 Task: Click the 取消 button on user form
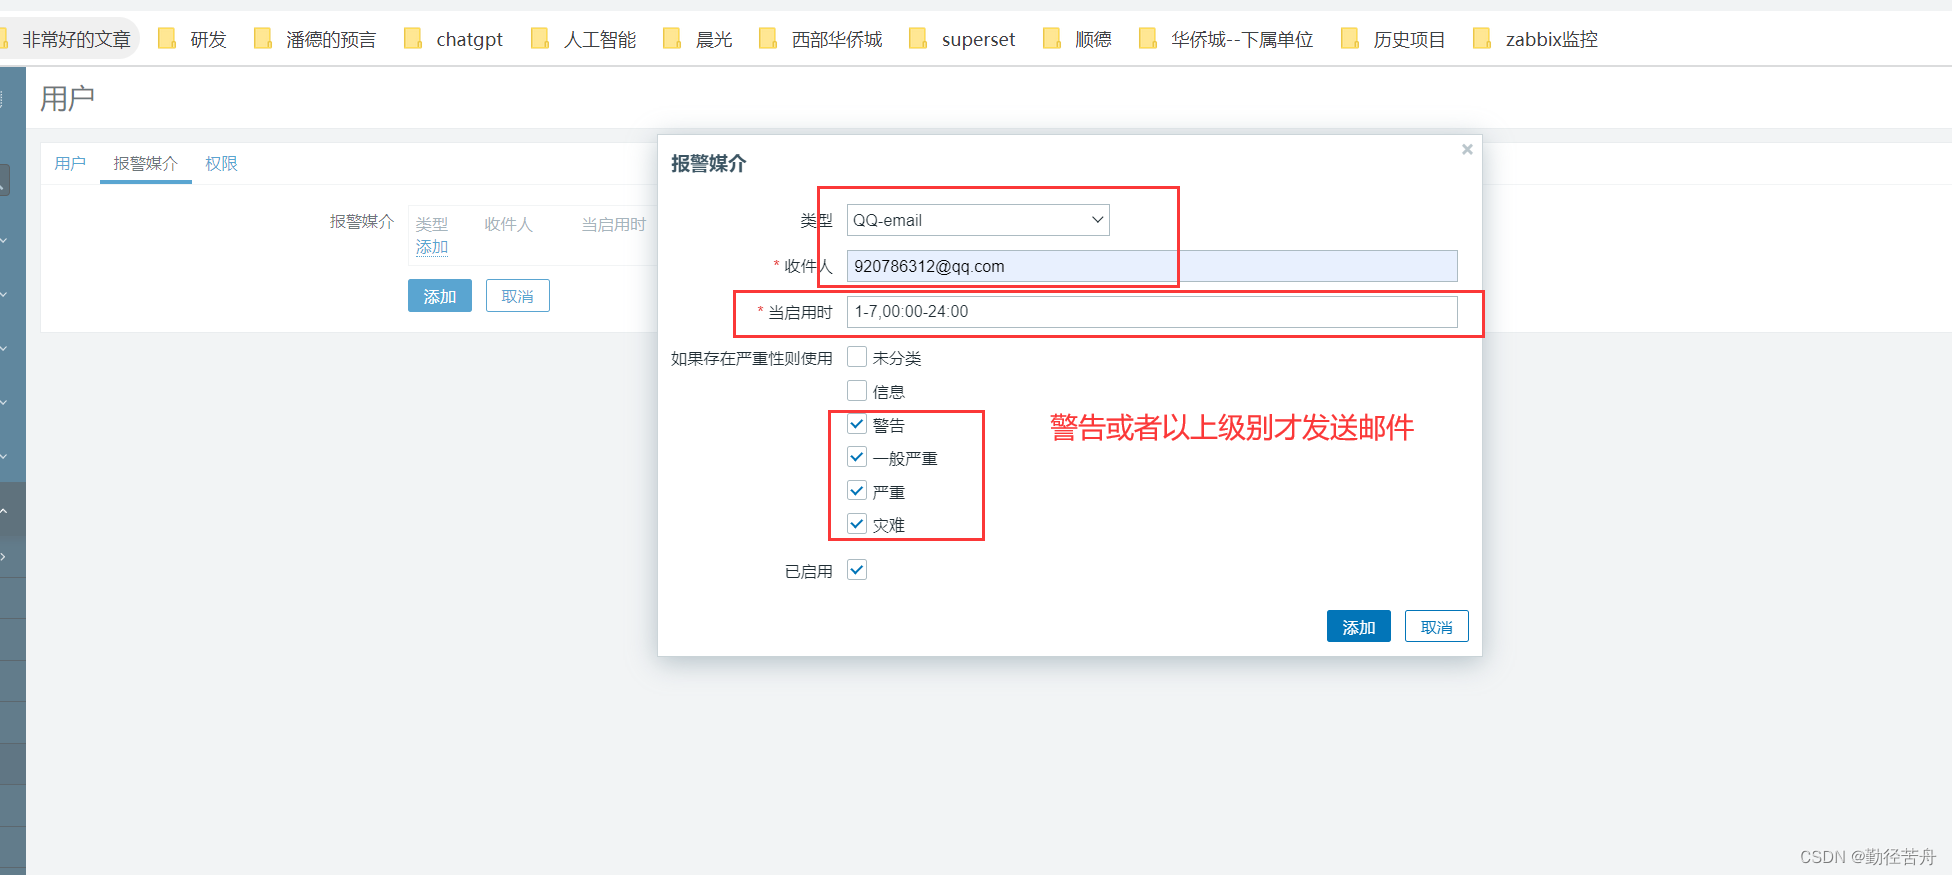517,296
